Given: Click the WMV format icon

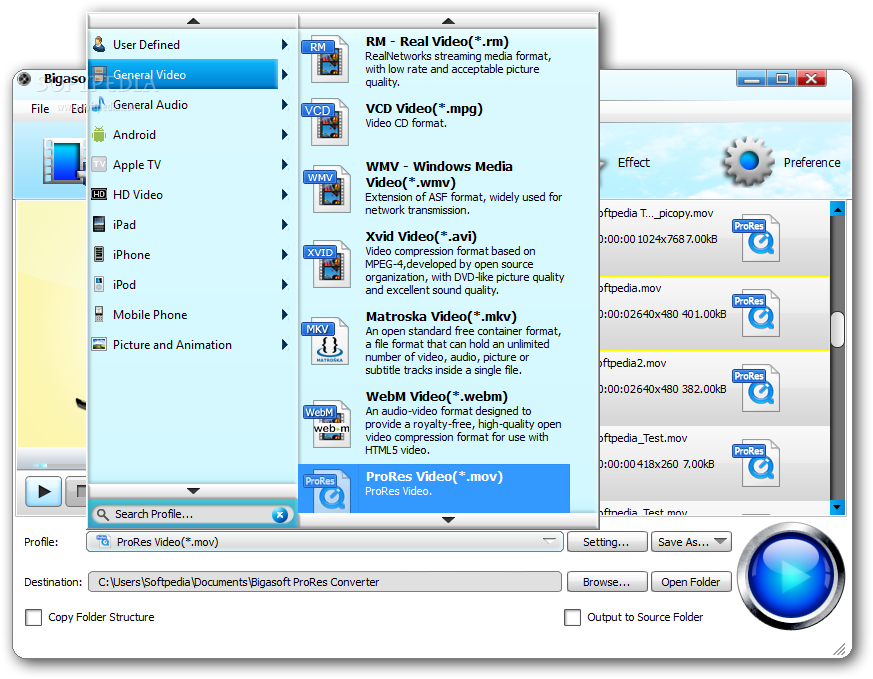Looking at the screenshot, I should coord(327,189).
